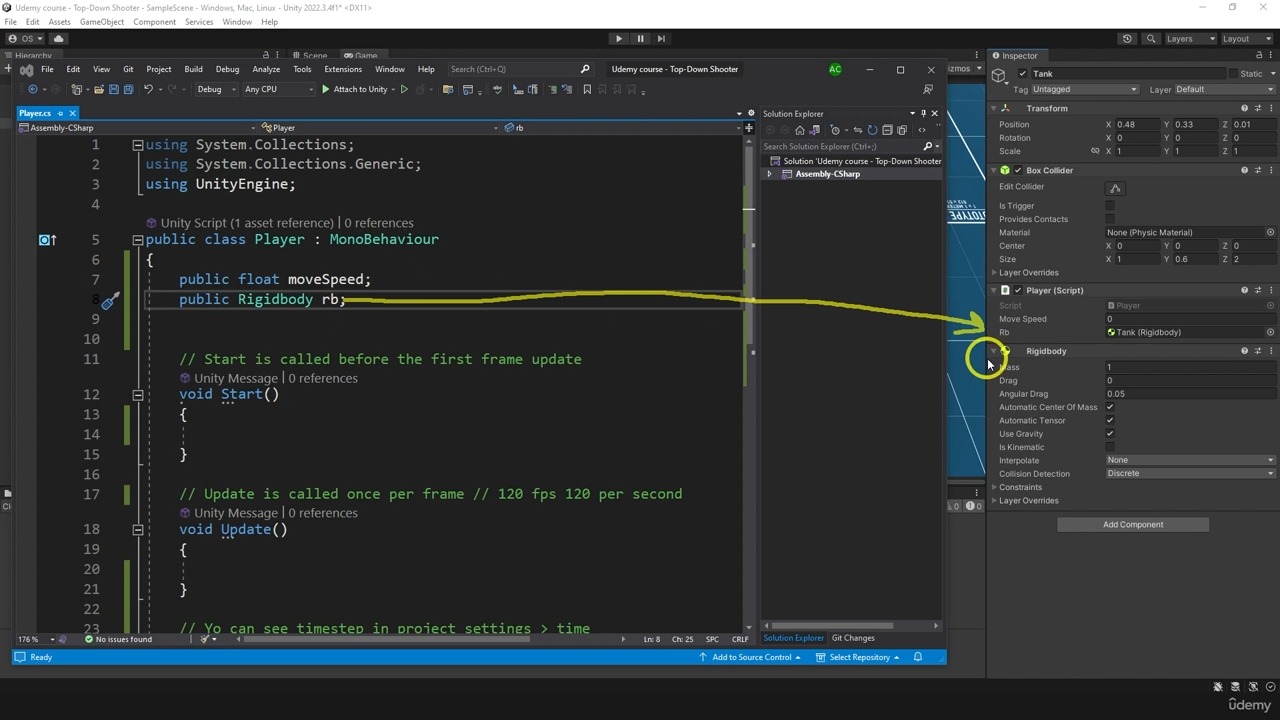Click the screwdriver quick actions icon
The width and height of the screenshot is (1280, 720).
[110, 300]
